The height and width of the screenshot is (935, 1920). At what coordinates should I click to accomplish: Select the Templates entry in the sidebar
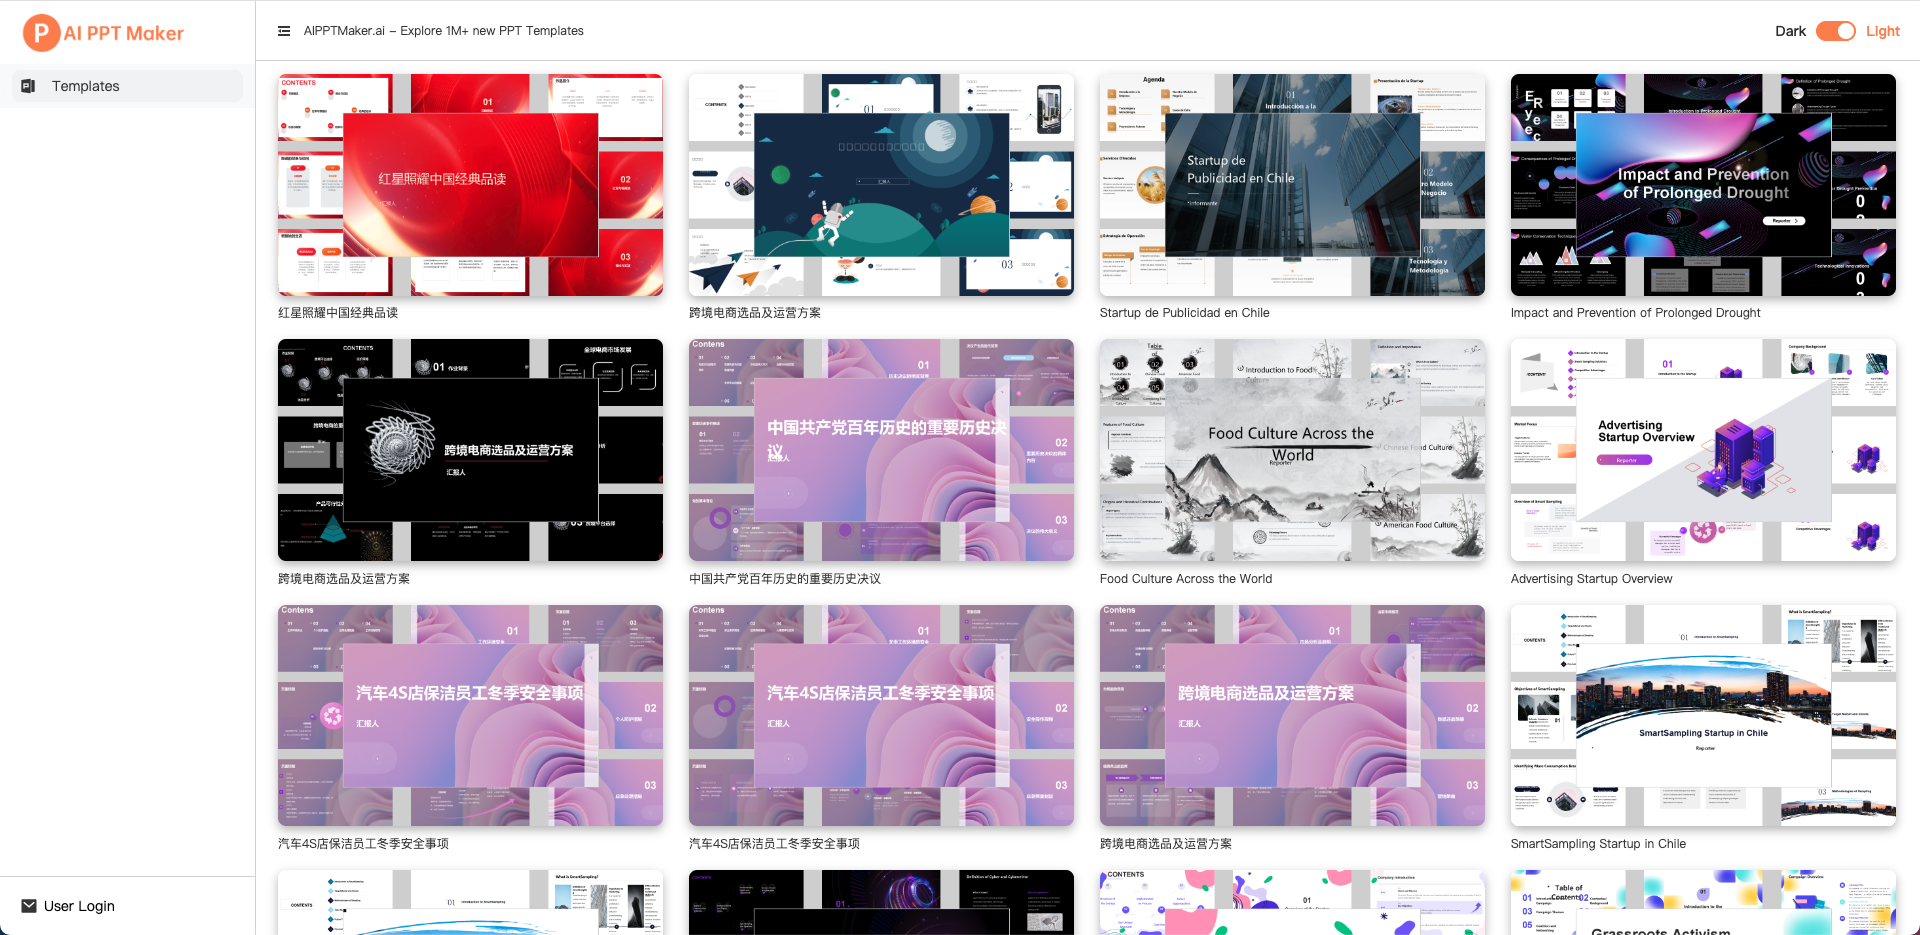click(x=85, y=87)
